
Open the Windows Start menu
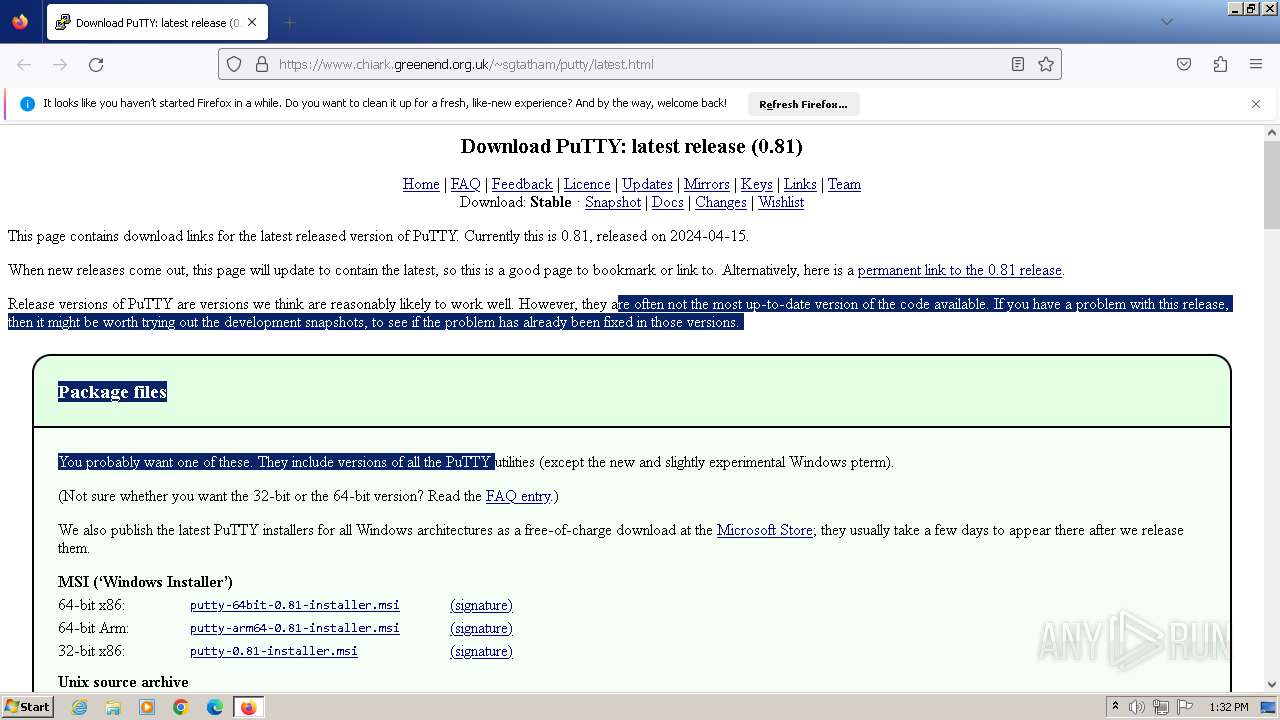pos(27,707)
